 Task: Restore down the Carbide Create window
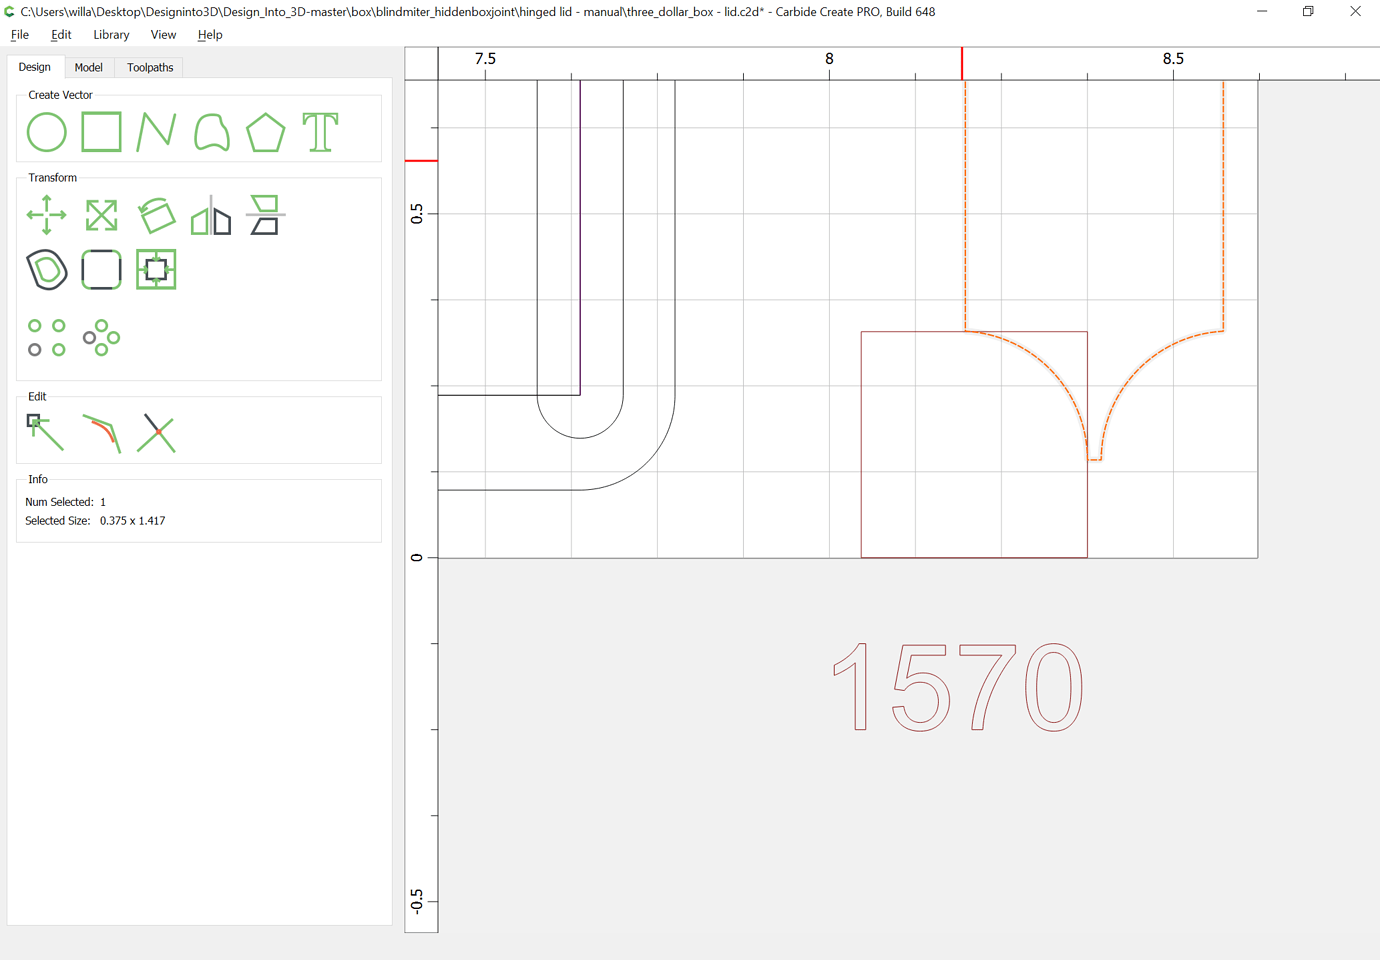(1308, 12)
